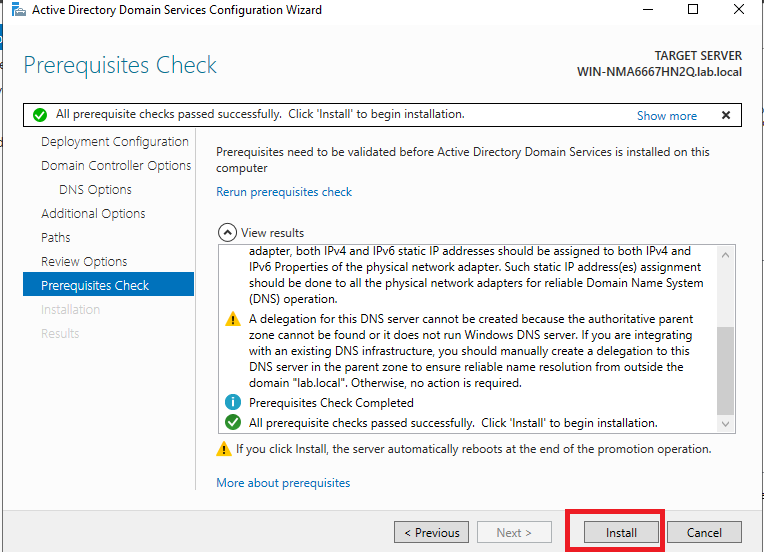The image size is (764, 552).
Task: Go to Review Options page
Action: coord(84,262)
